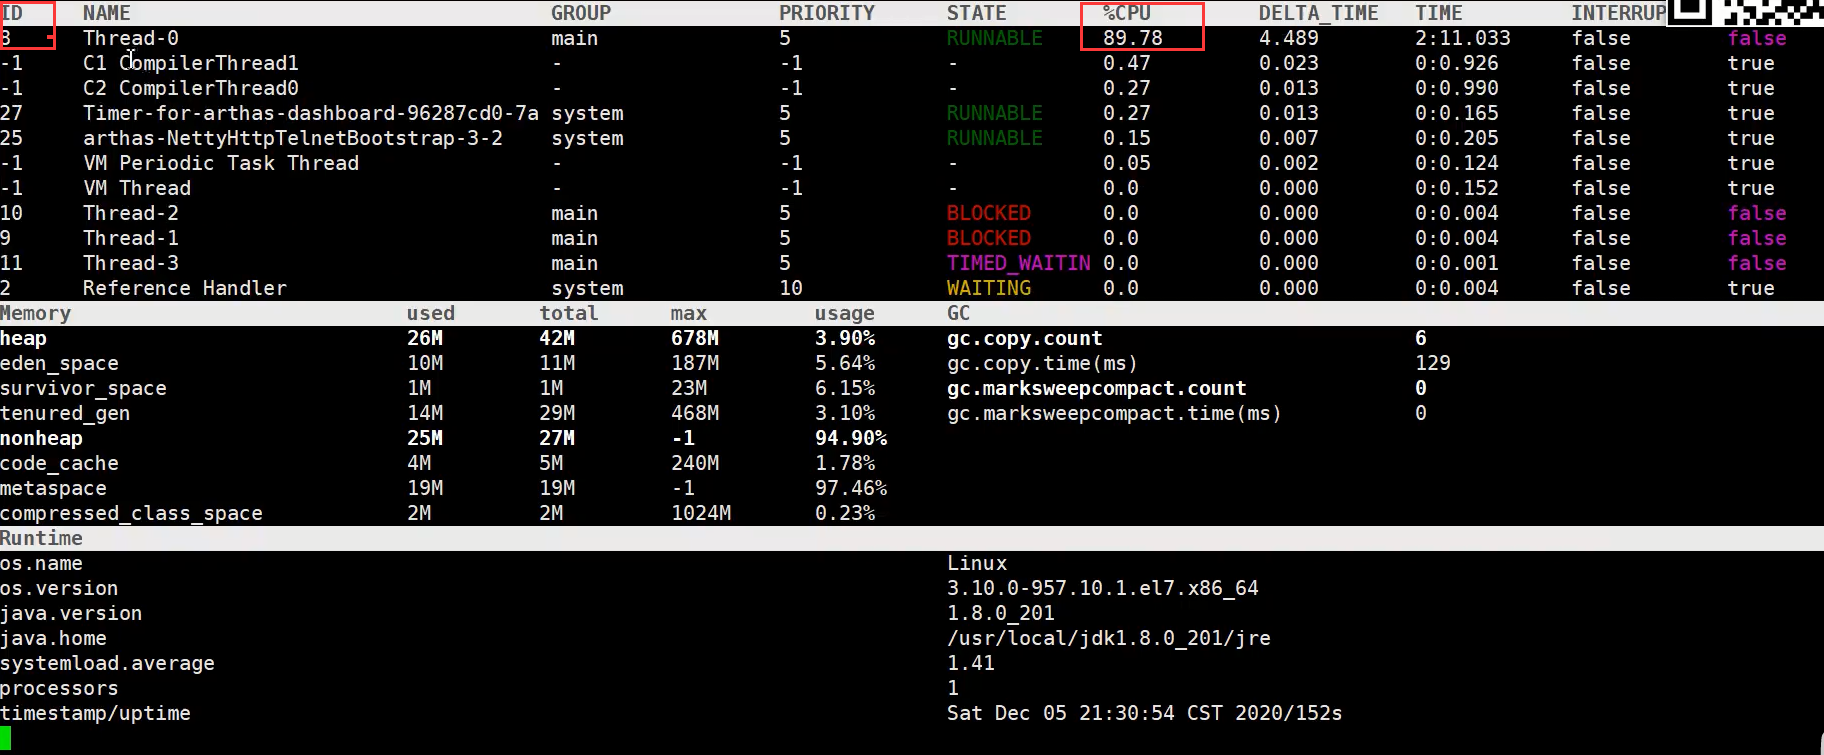This screenshot has height=755, width=1824.
Task: Click the 3.10.0-957.10.1.el7.x86_64 version value
Action: pos(1102,588)
